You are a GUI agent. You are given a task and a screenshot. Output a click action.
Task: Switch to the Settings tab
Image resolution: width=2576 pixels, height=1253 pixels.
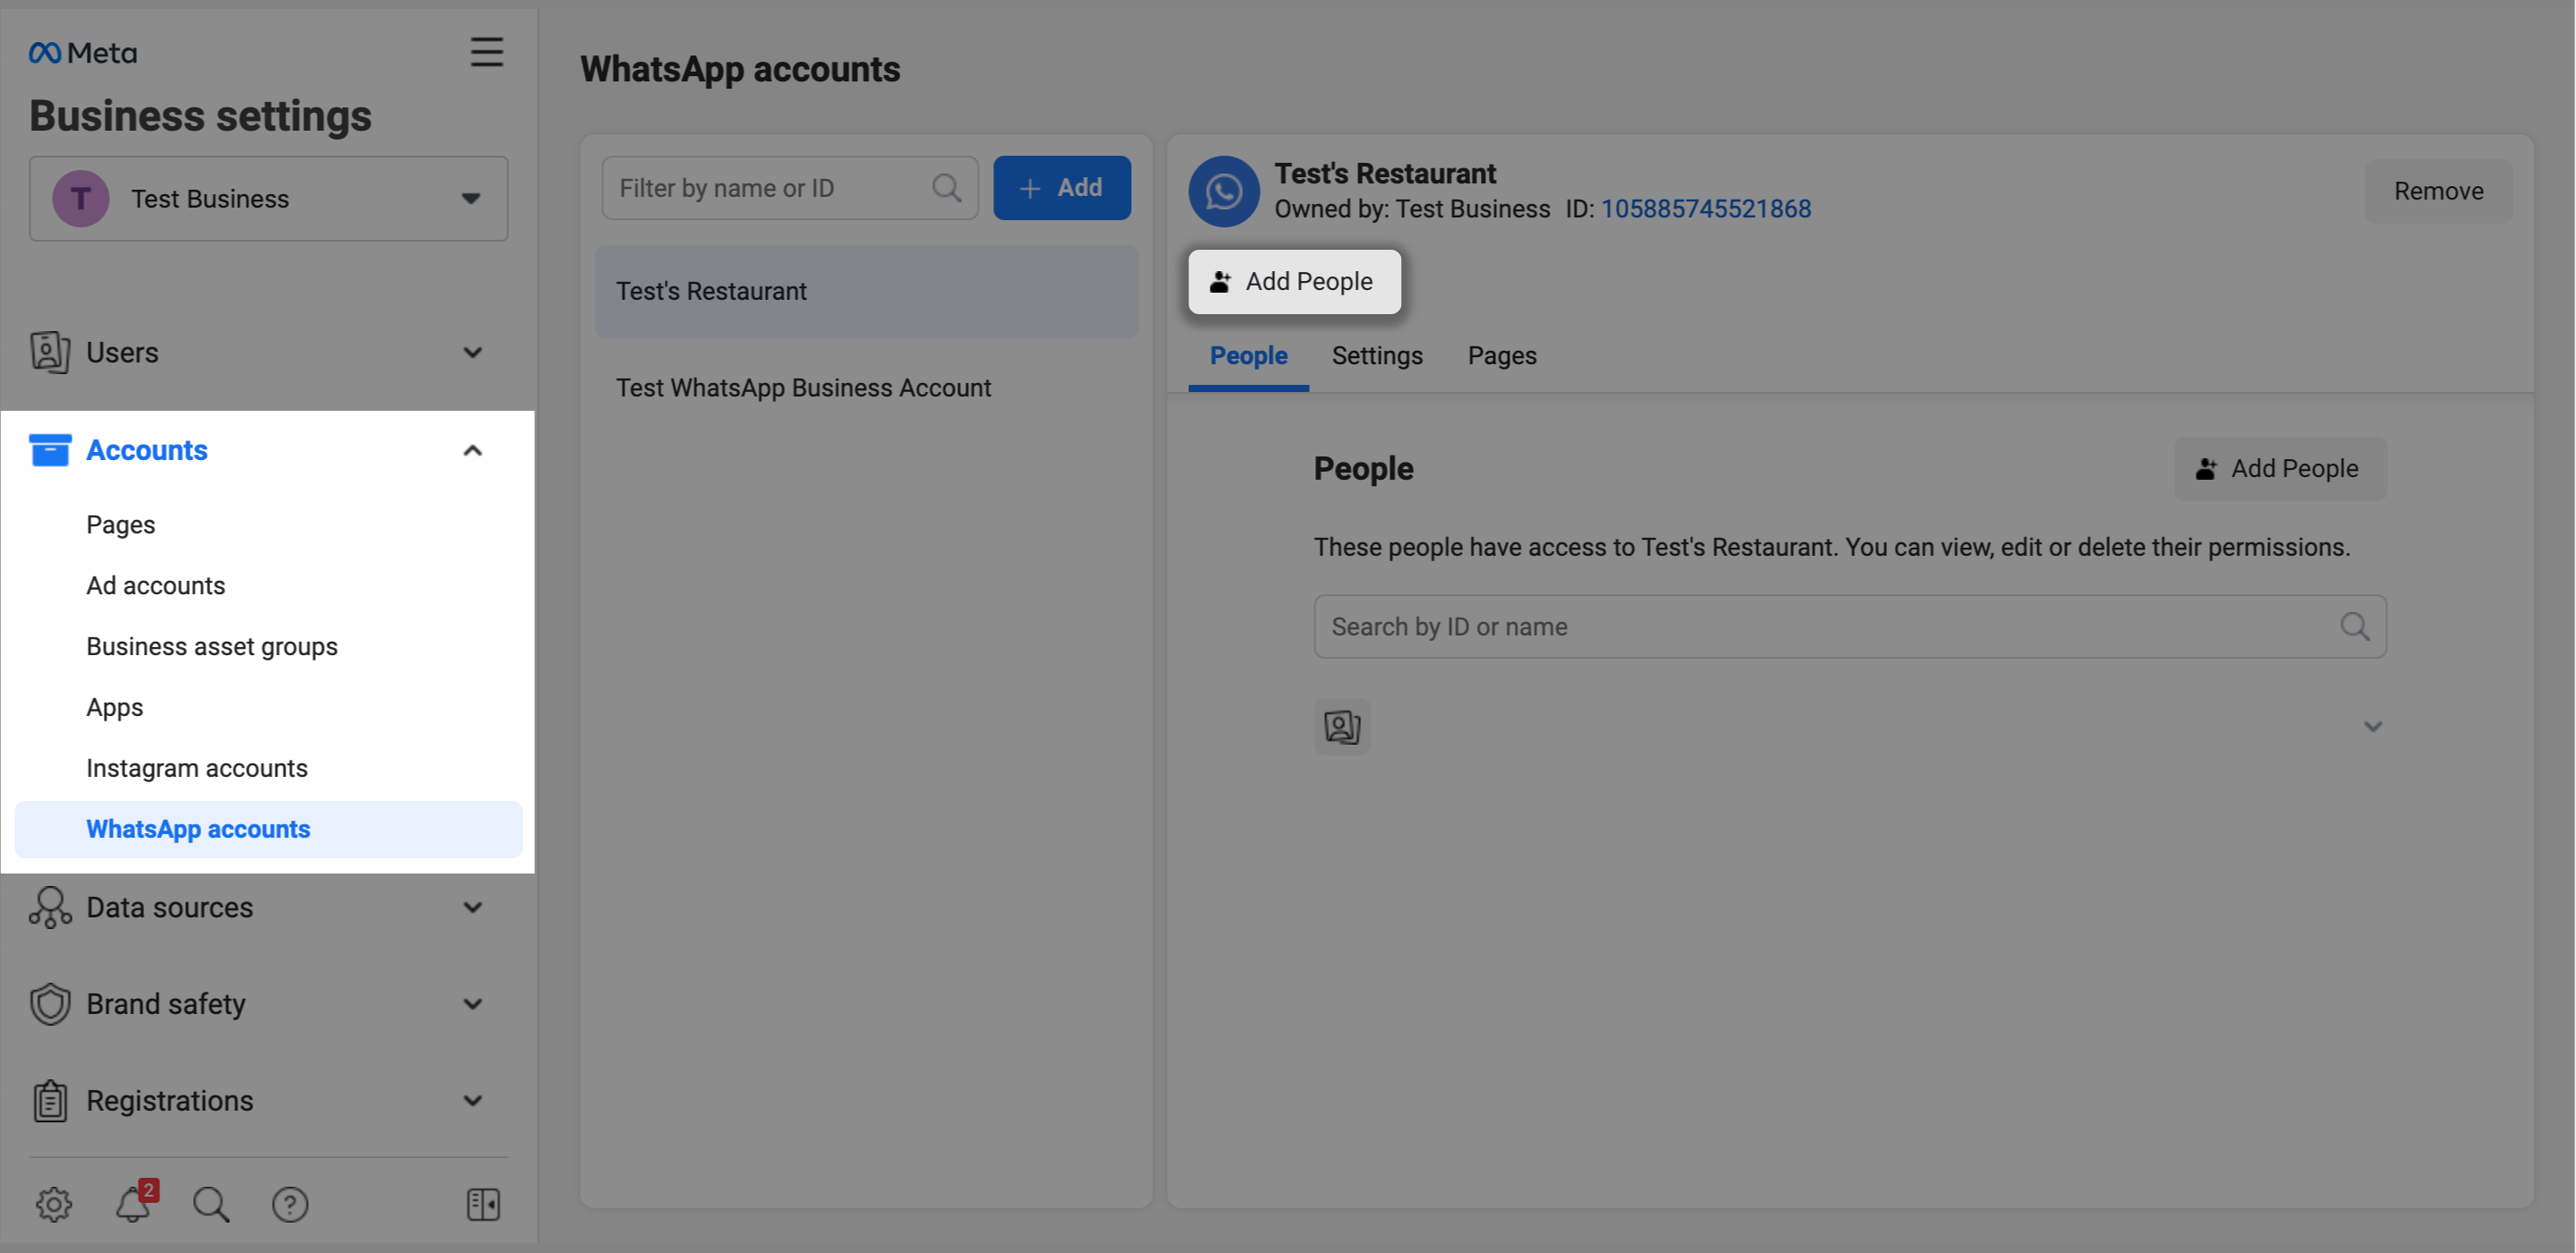tap(1376, 356)
